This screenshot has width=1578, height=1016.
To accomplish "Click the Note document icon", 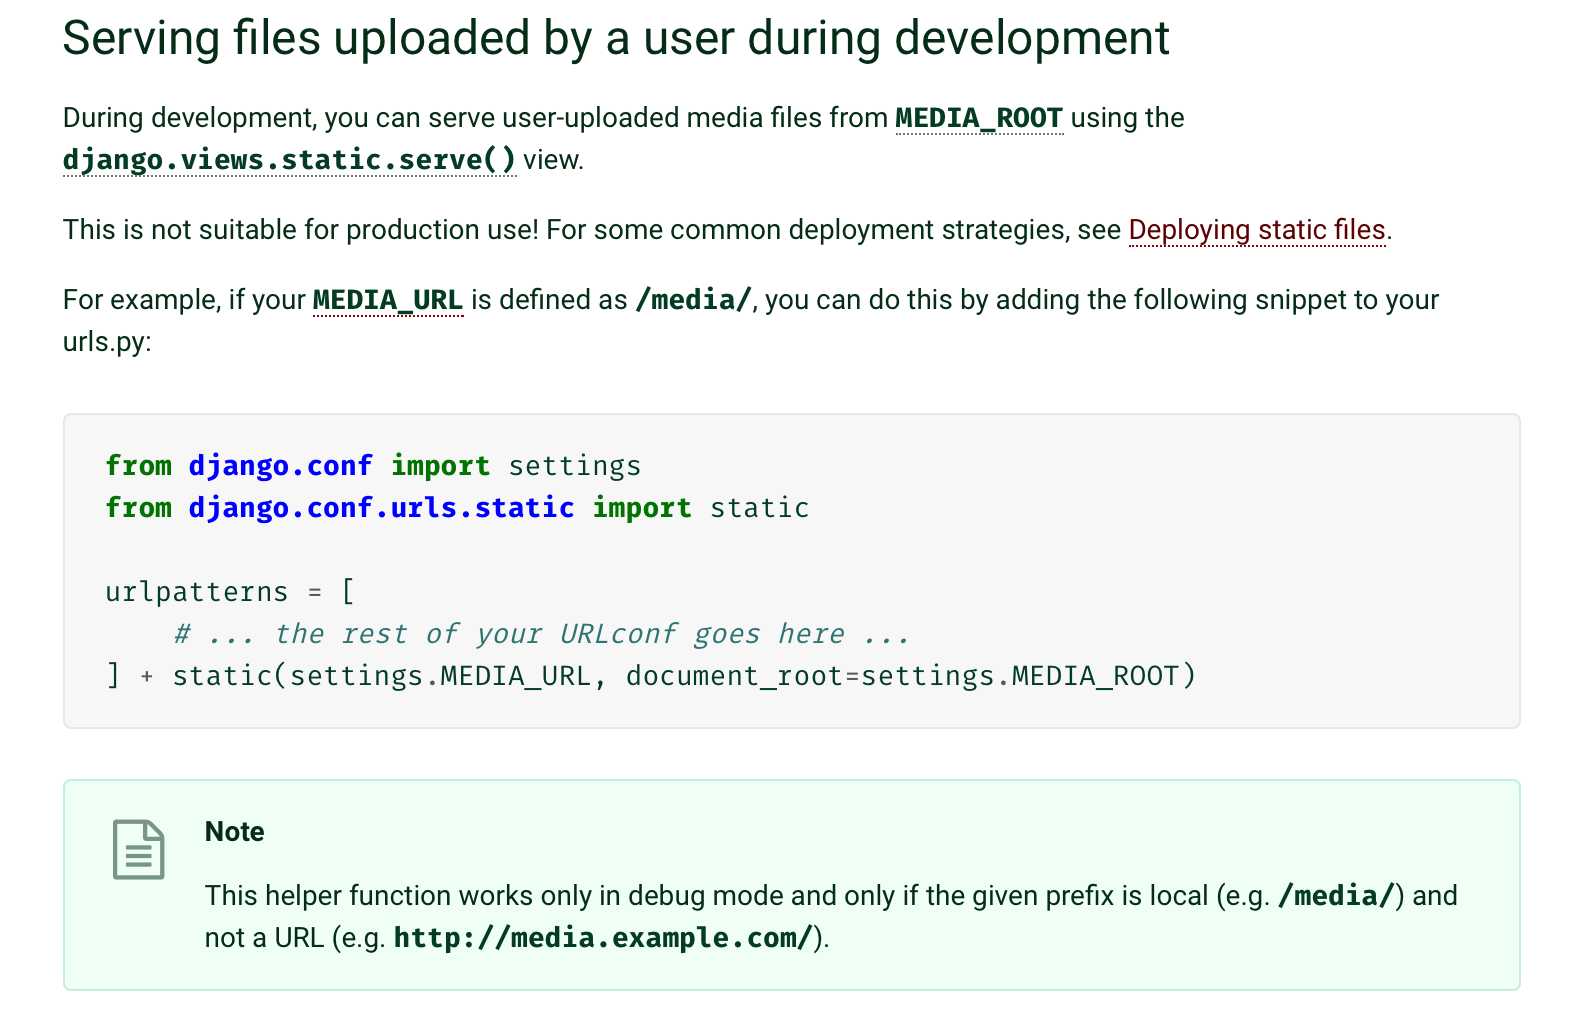I will click(x=138, y=849).
